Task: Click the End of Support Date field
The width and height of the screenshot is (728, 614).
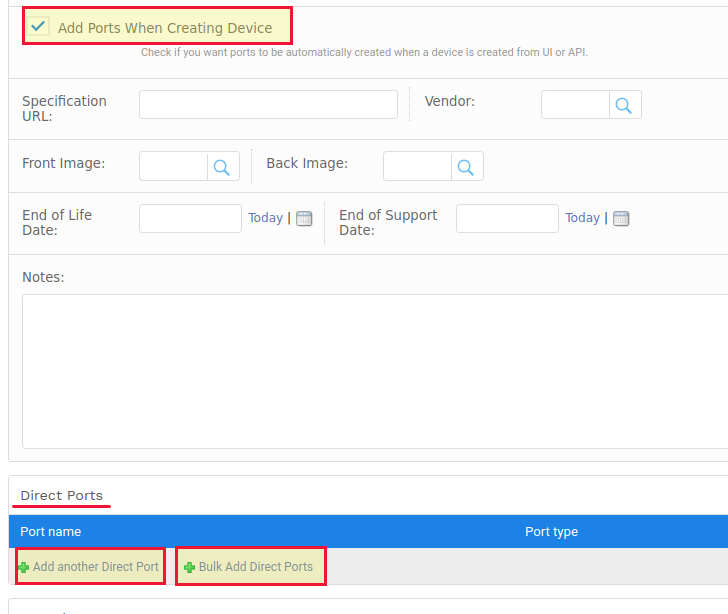Action: 507,218
